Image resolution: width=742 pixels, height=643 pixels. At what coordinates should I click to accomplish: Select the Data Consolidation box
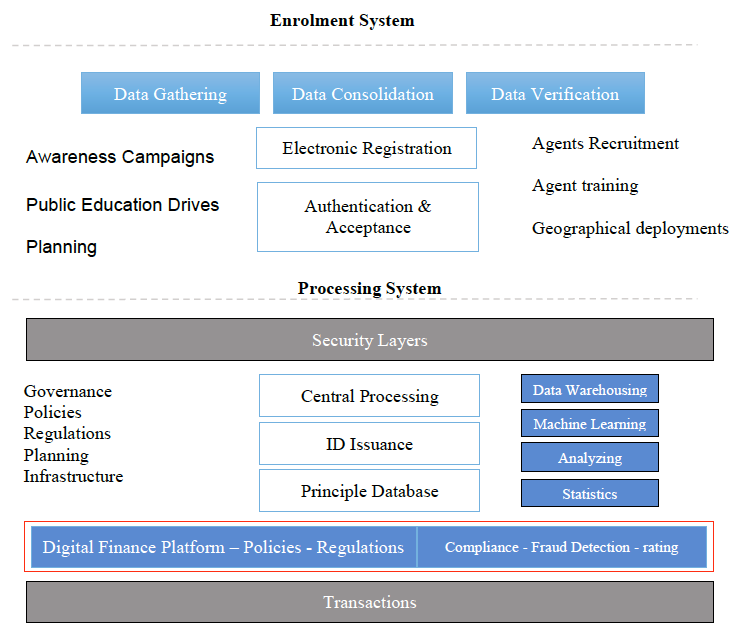[363, 93]
